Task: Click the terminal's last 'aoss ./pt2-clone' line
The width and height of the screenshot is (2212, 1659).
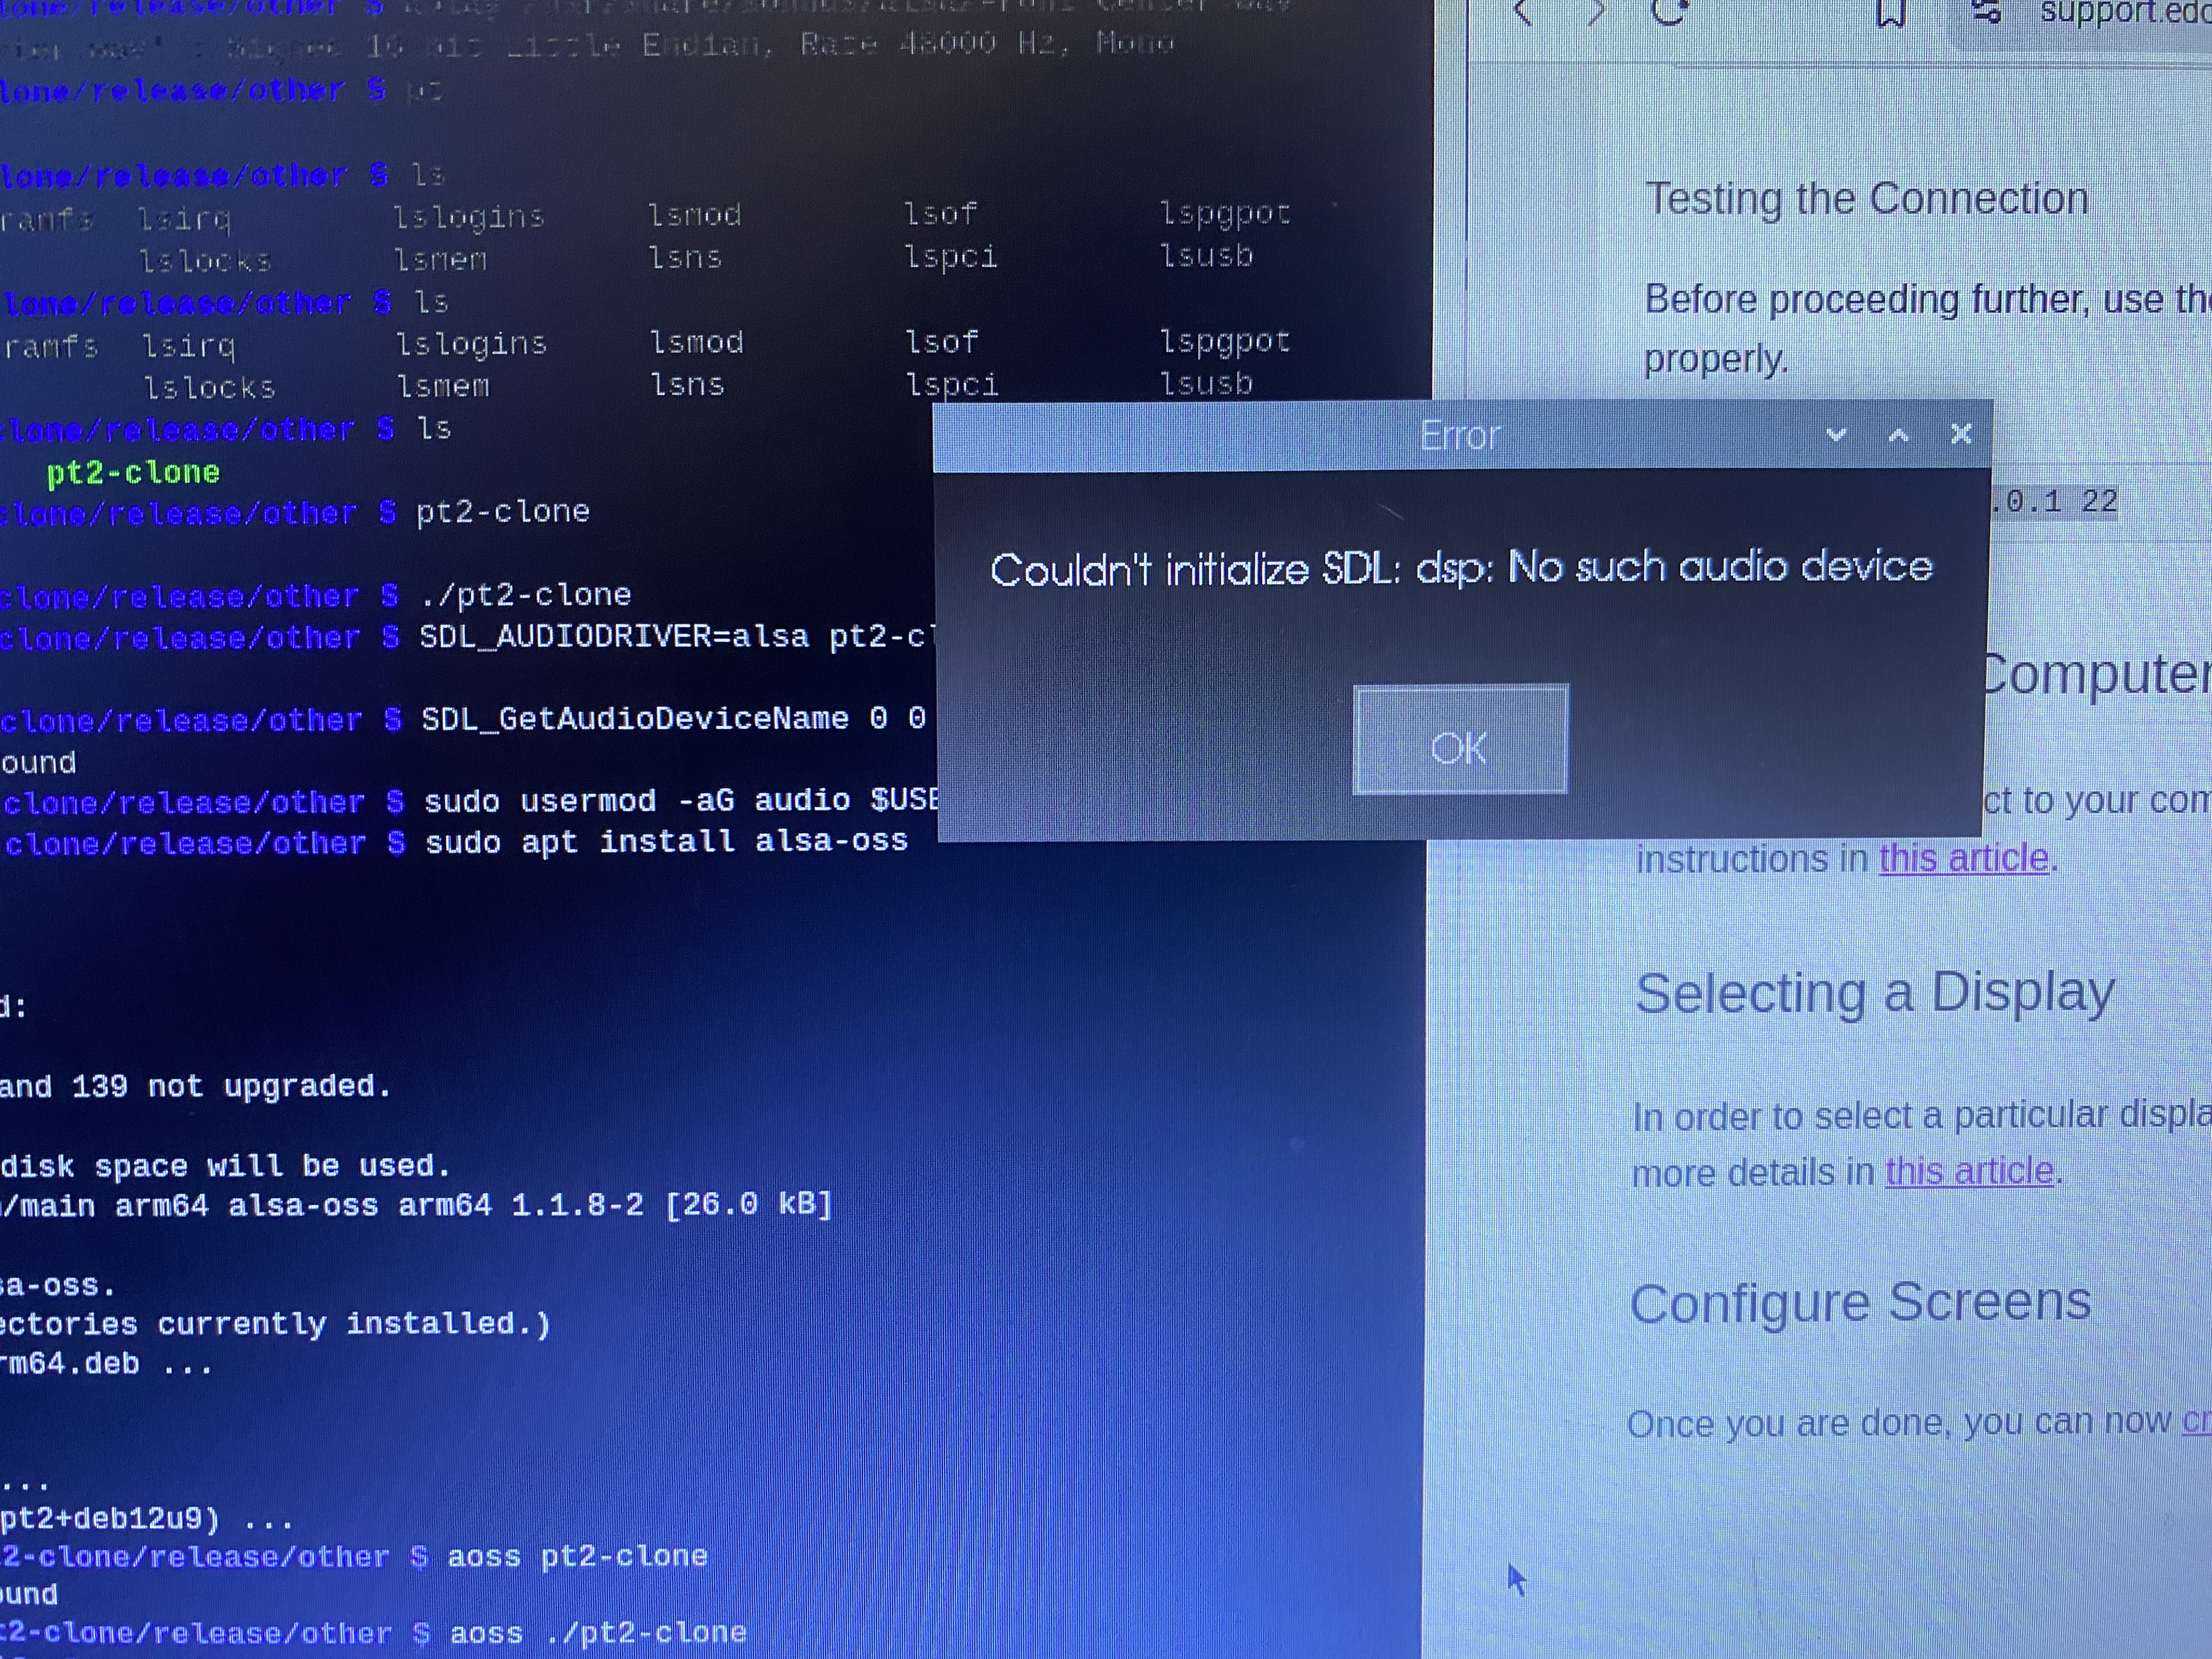Action: point(597,1633)
